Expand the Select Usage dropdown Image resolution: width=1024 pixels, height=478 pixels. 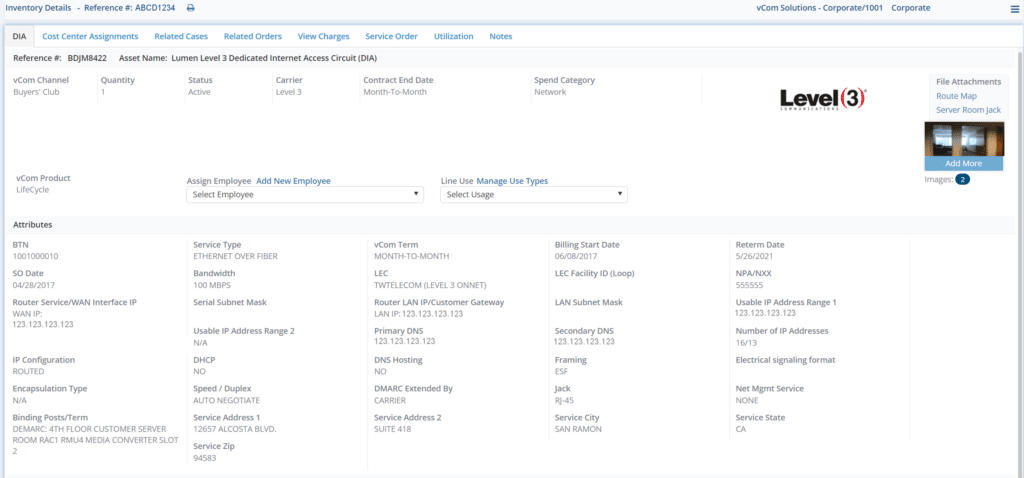click(534, 195)
